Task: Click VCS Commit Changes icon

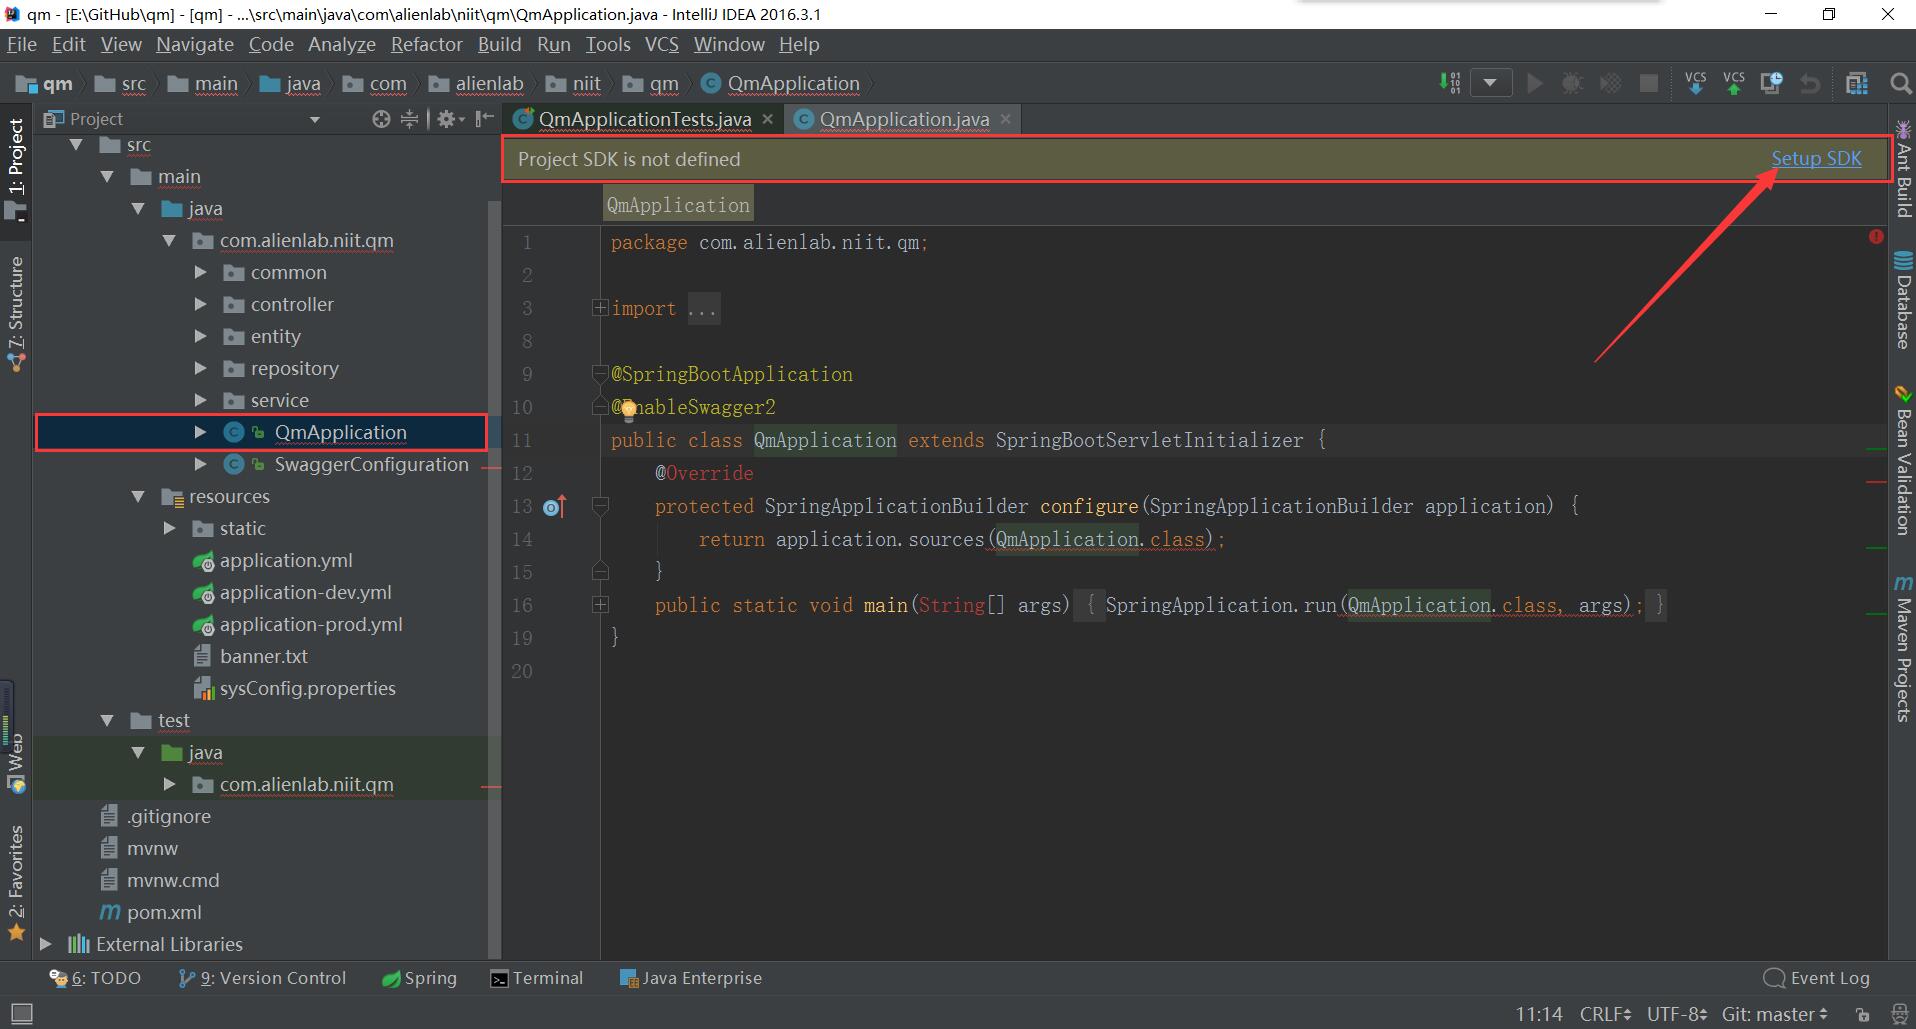Action: click(1734, 83)
